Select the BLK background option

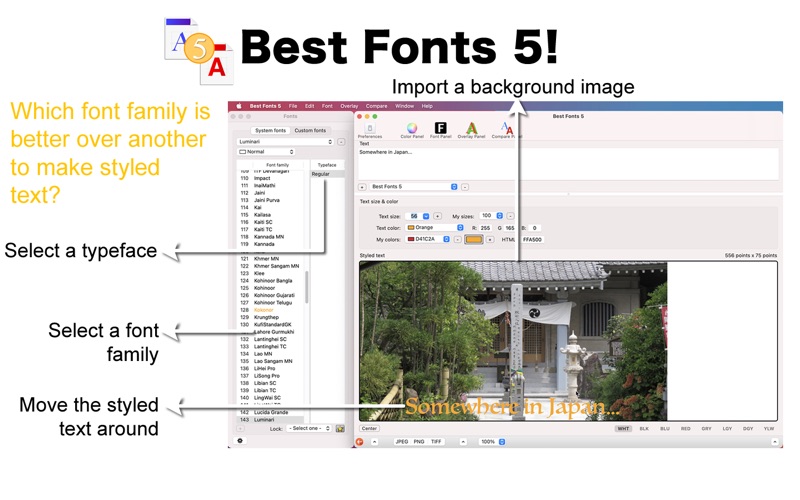pyautogui.click(x=644, y=428)
